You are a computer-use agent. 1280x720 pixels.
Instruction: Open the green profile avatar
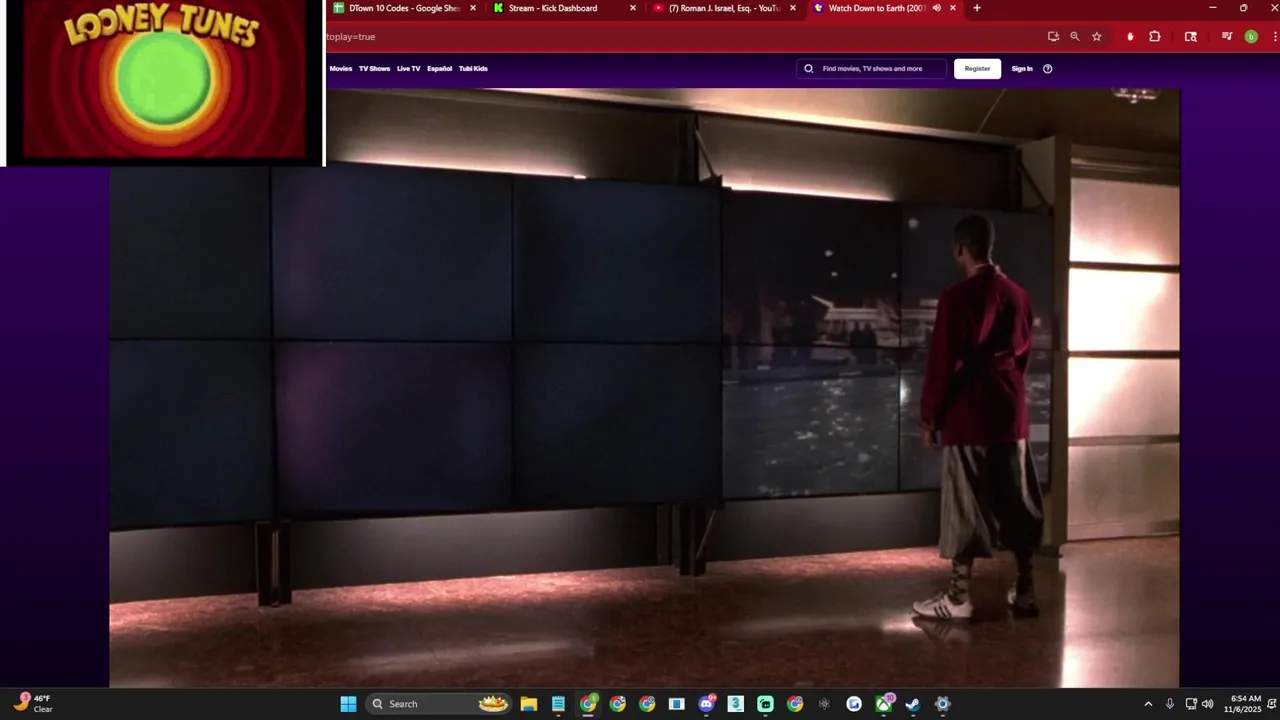(x=1251, y=36)
